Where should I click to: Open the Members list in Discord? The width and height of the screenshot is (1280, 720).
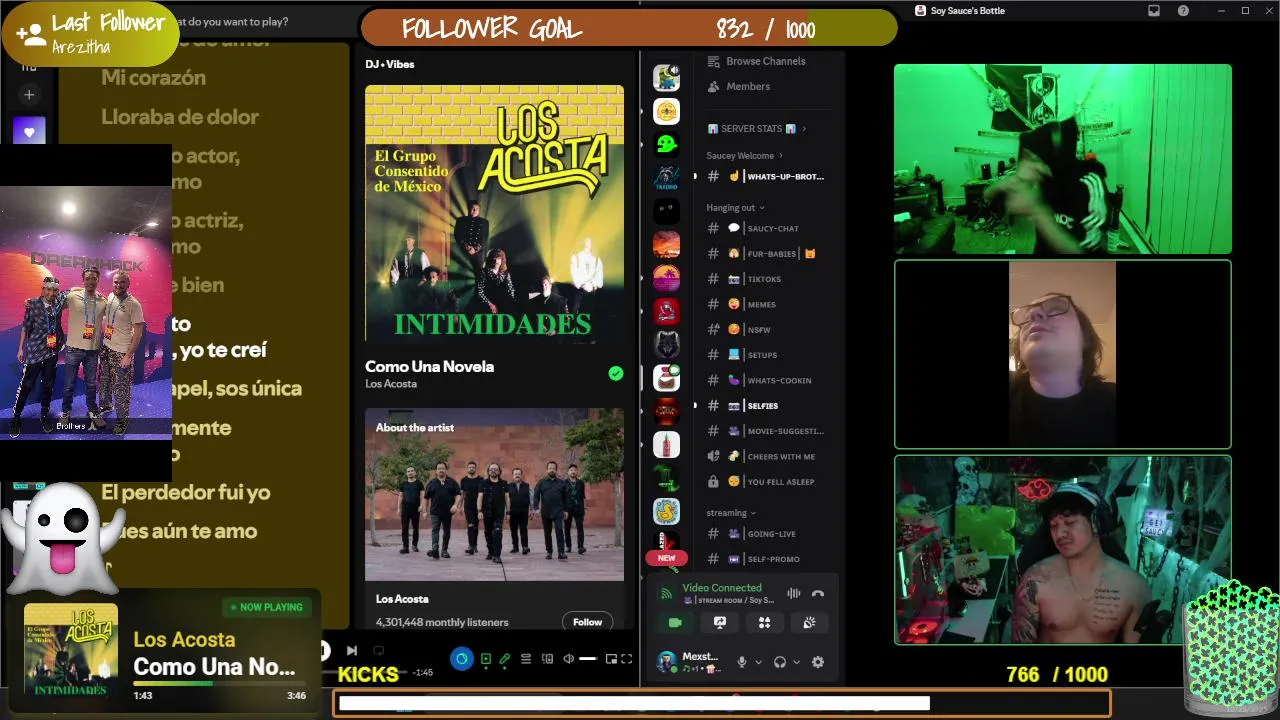[x=748, y=87]
